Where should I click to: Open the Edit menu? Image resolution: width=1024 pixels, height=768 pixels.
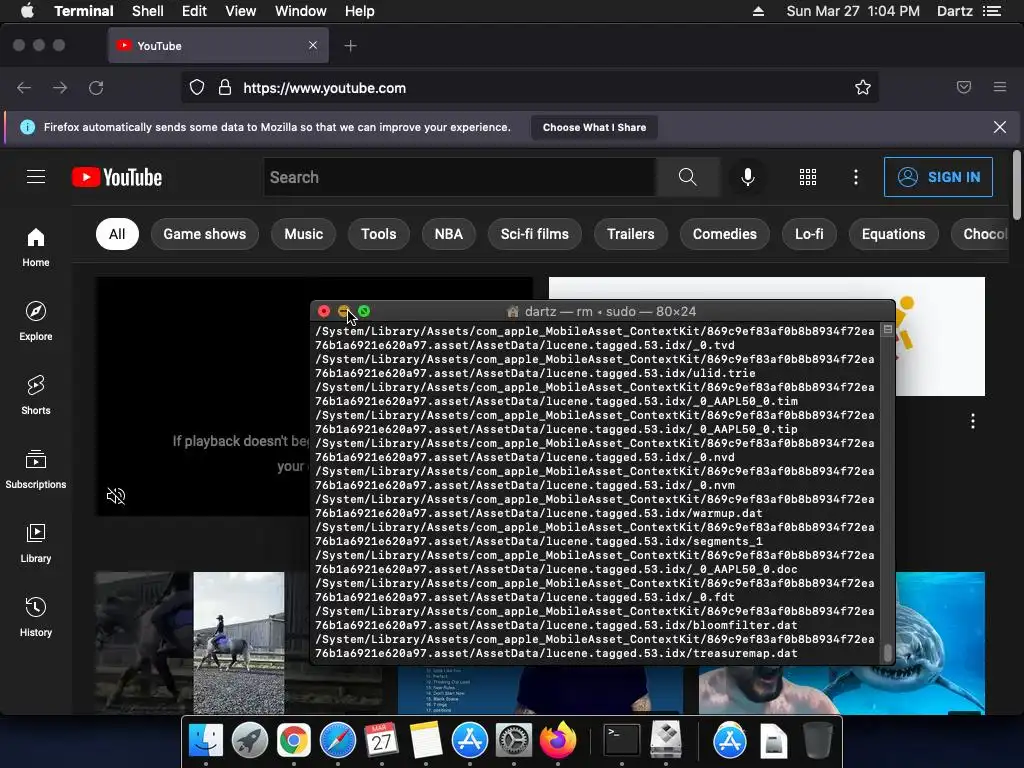click(x=194, y=11)
